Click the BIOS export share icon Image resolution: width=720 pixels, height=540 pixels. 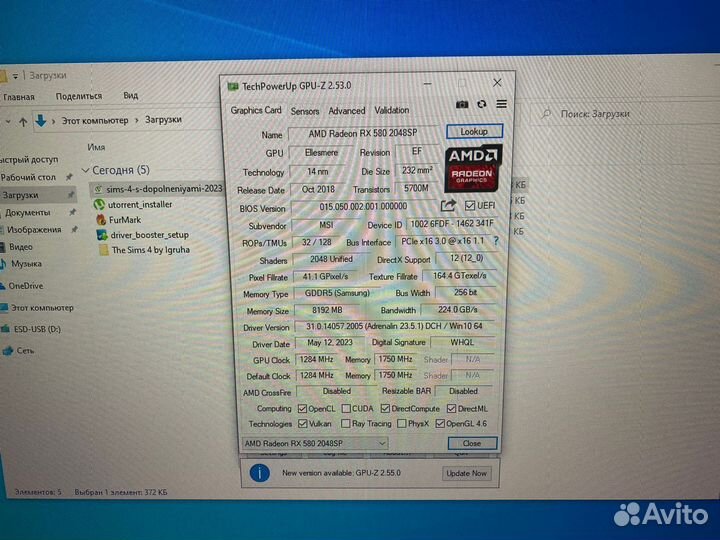(448, 205)
